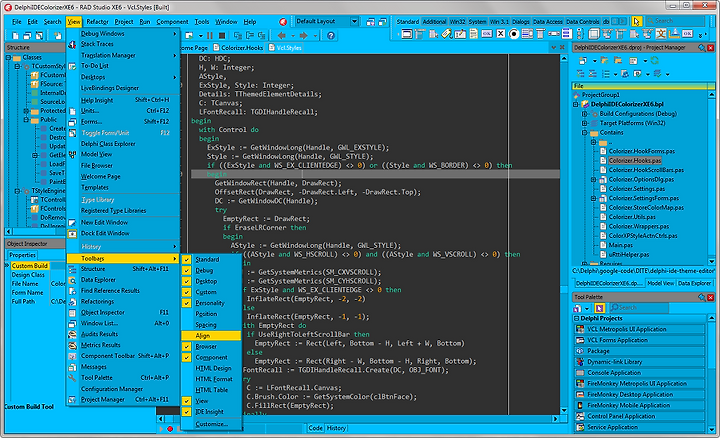Click the component palette Search box
720x438 pixels.
tap(675, 21)
